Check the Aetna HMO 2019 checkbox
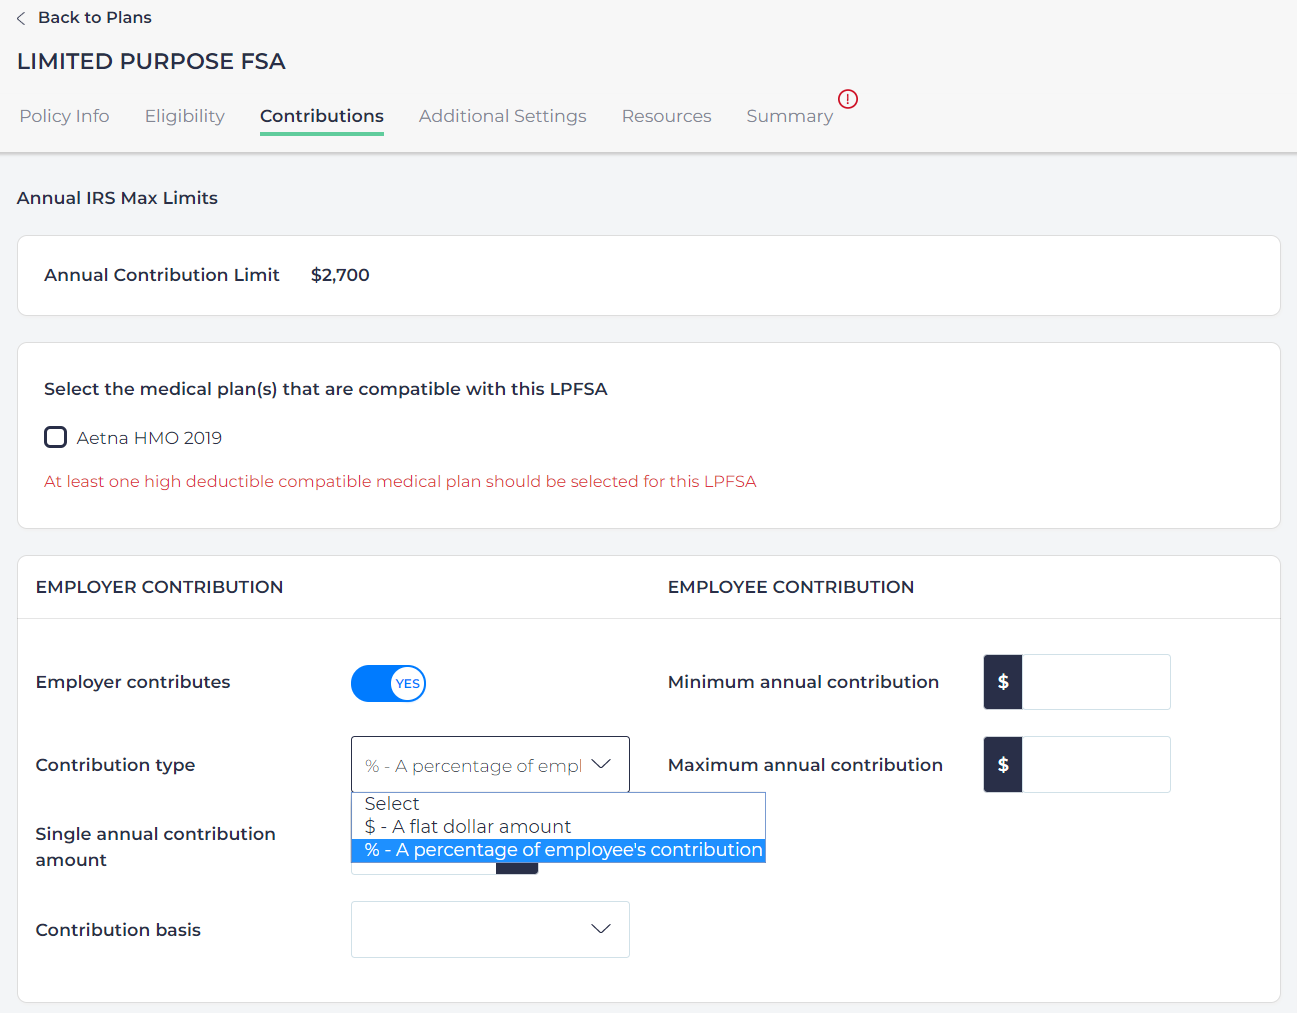Screen dimensions: 1297x1013 (56, 437)
